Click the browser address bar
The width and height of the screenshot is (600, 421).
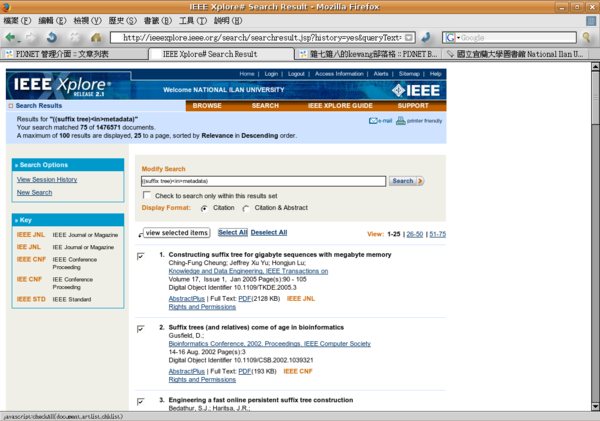(x=262, y=38)
